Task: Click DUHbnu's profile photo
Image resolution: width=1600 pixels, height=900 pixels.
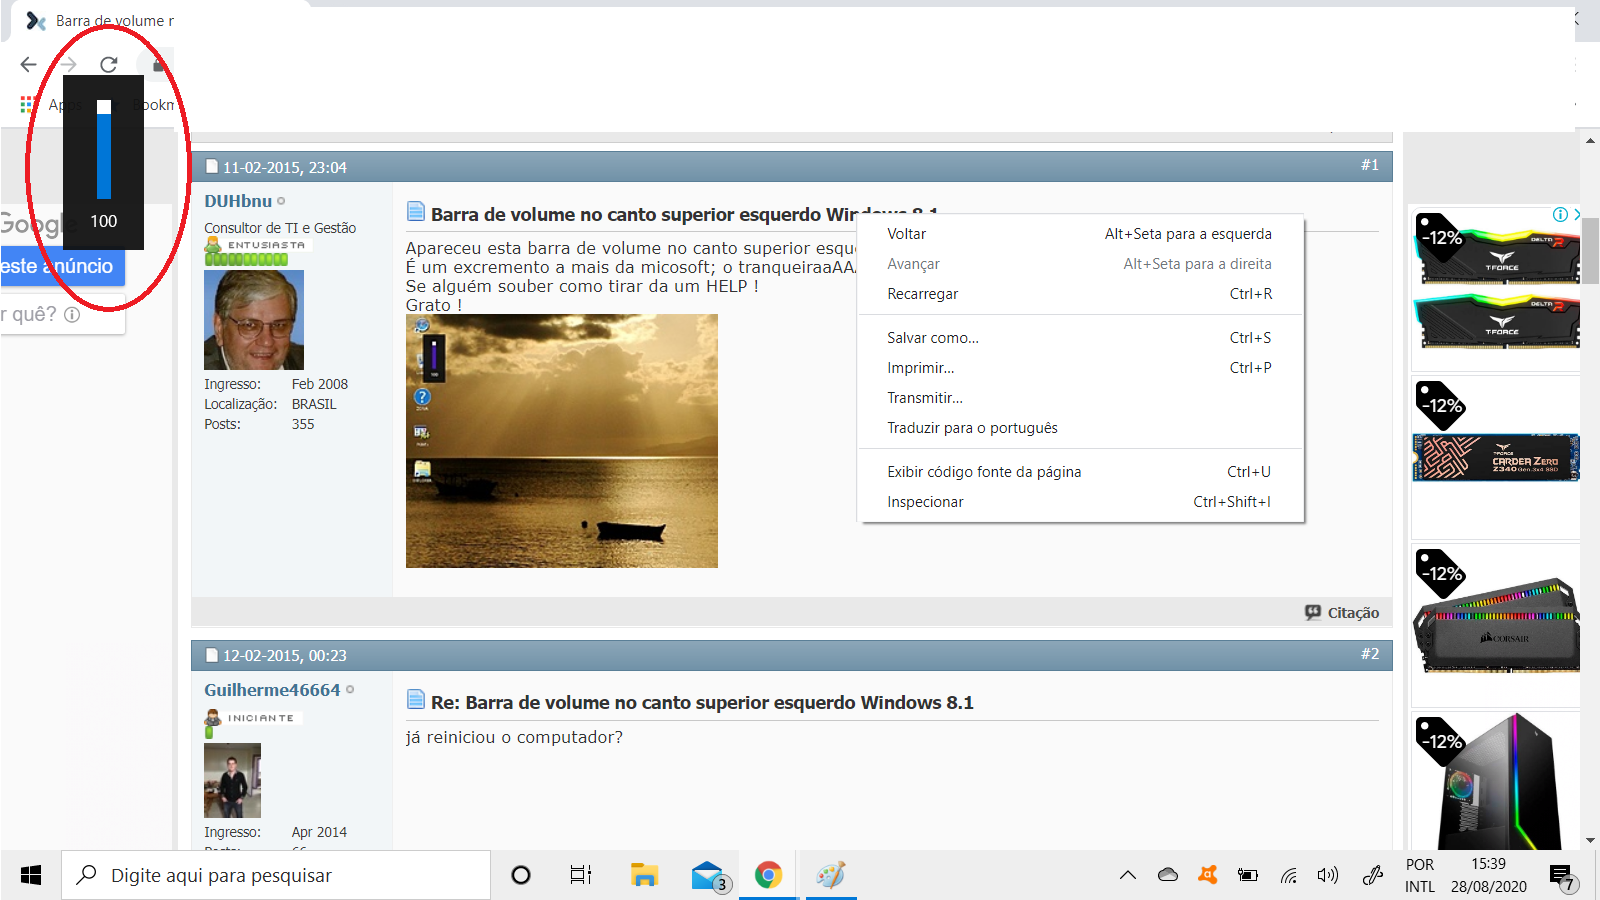Action: 254,320
